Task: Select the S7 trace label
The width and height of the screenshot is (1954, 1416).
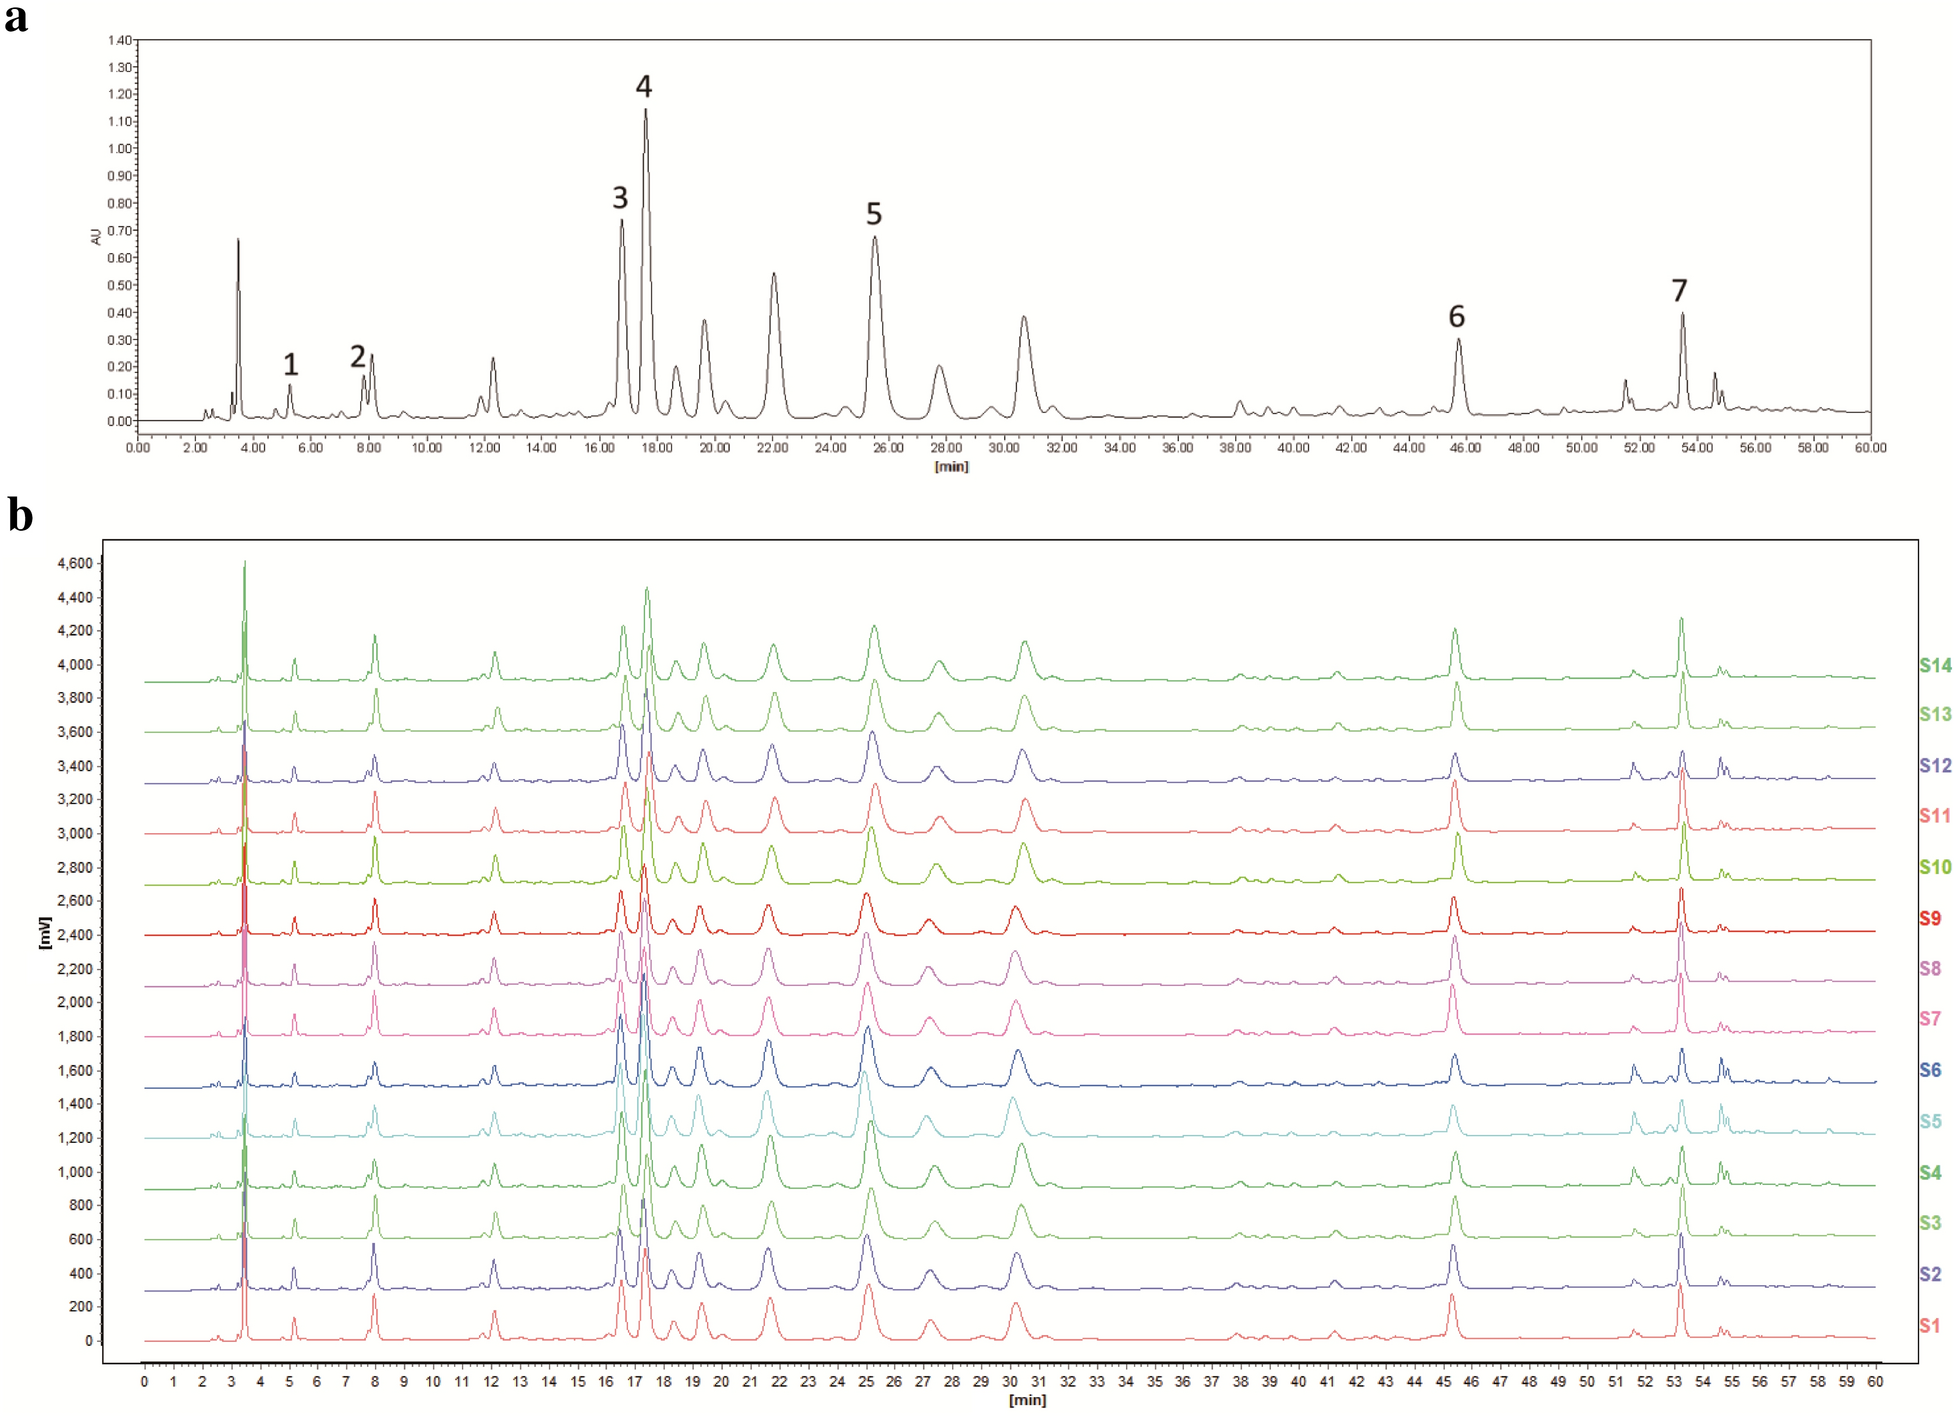Action: pyautogui.click(x=1930, y=1019)
